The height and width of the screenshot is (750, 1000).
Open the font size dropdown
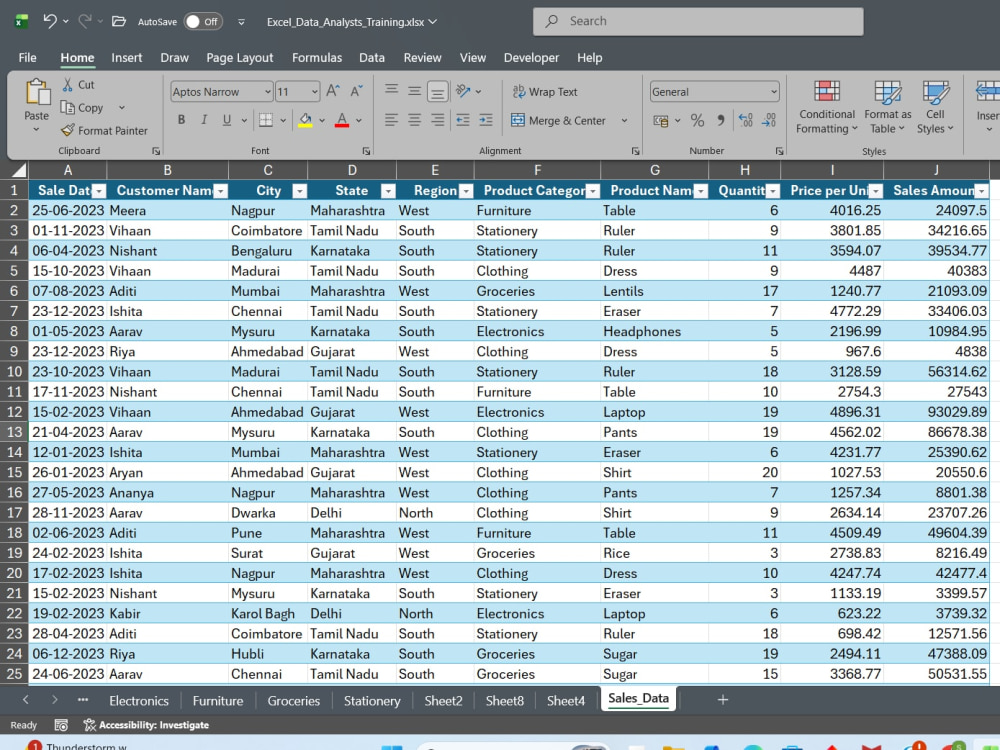click(314, 92)
